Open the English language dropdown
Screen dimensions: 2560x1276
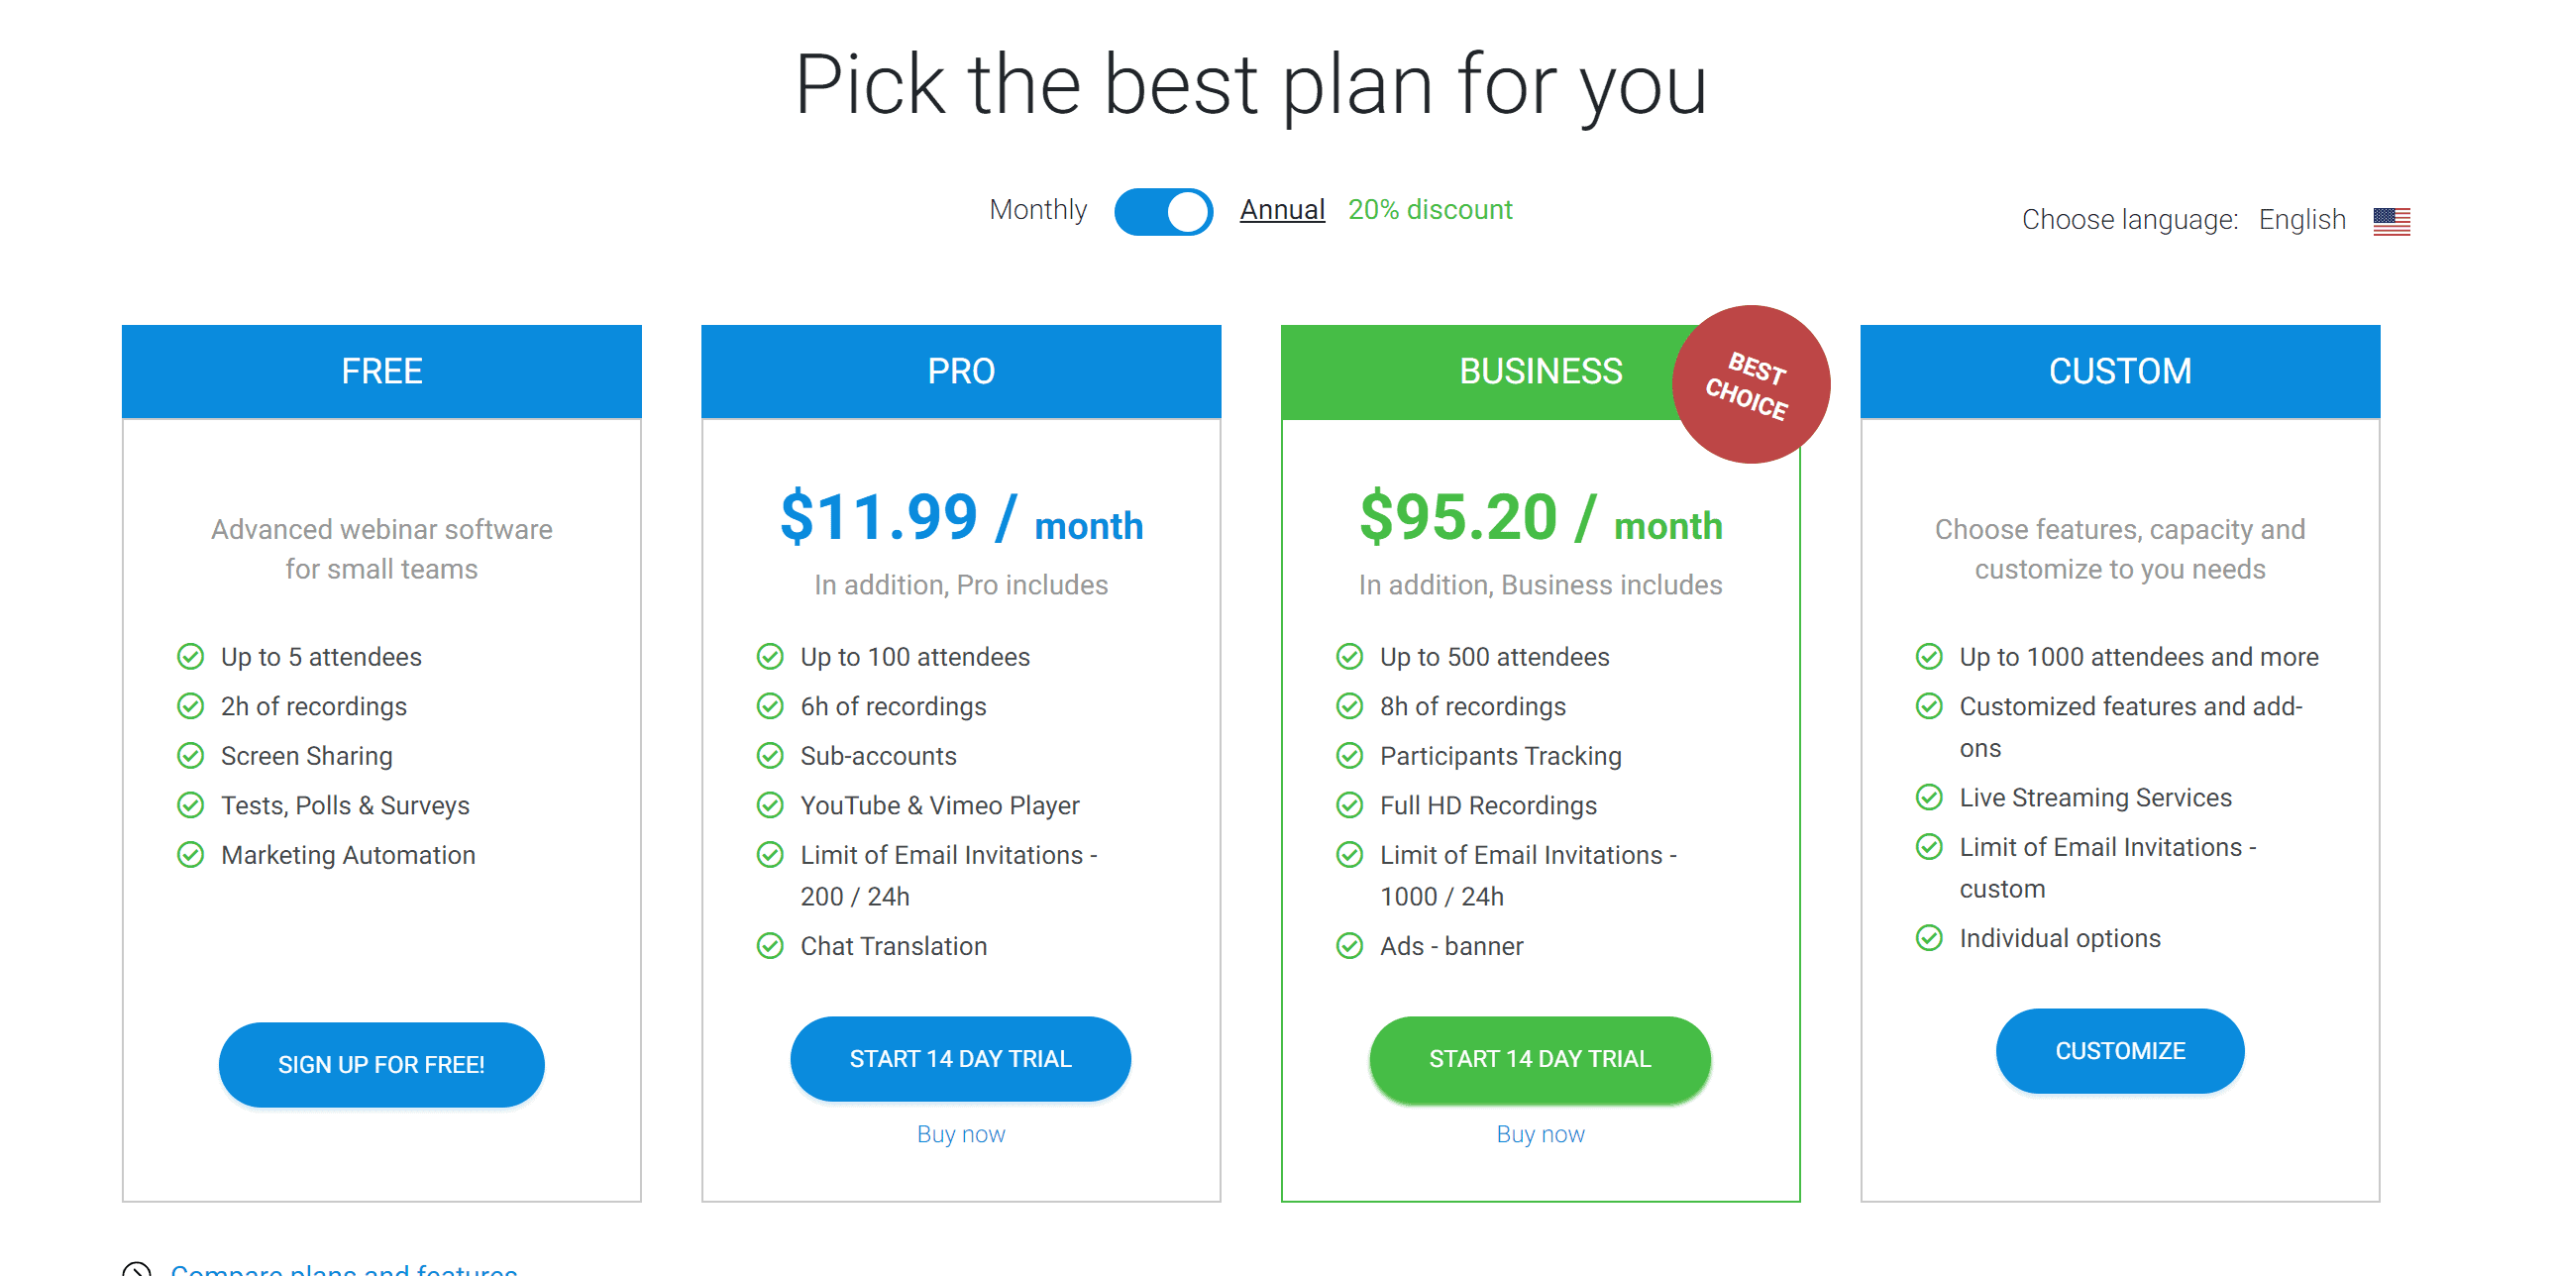point(2300,220)
